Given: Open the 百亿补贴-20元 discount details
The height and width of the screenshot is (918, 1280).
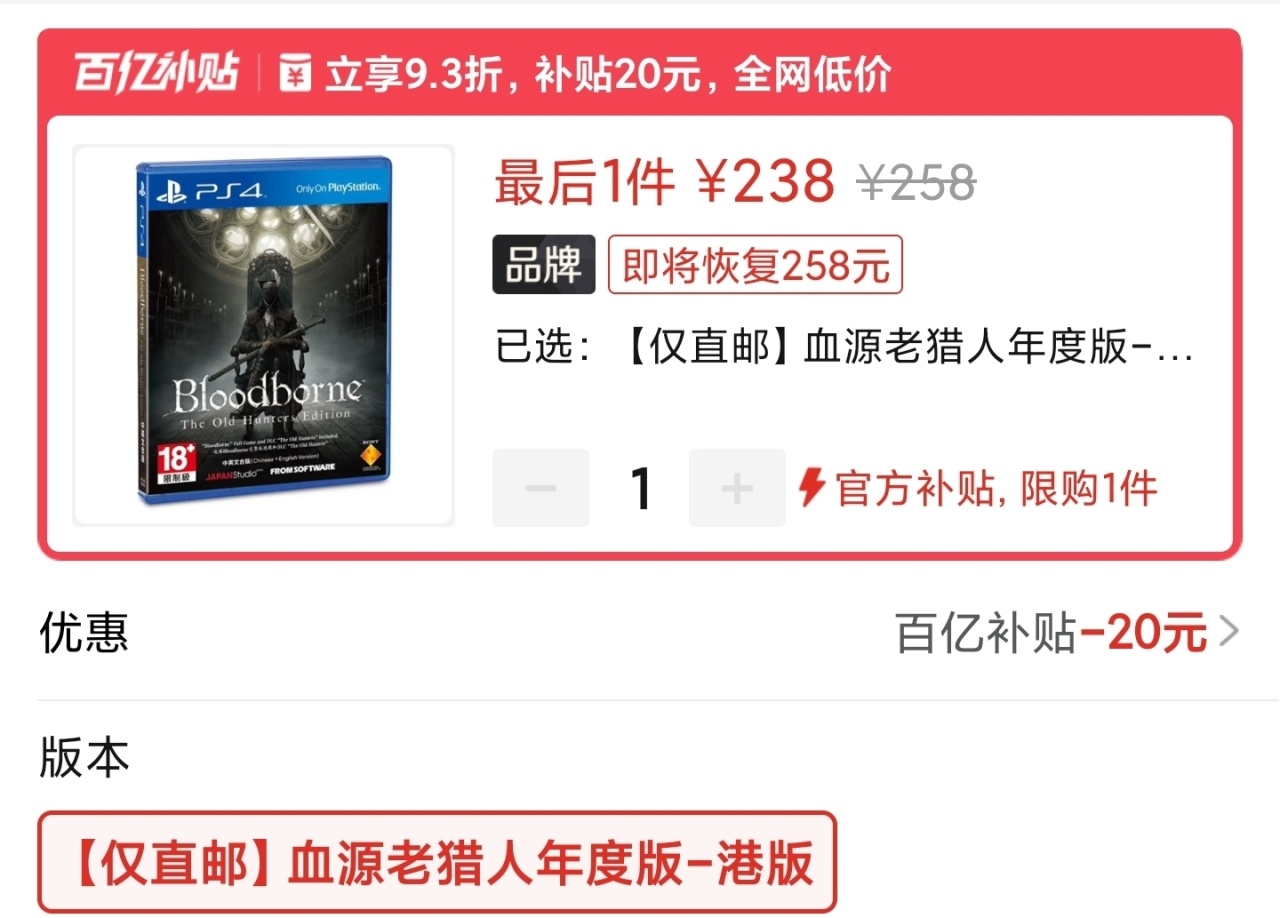Looking at the screenshot, I should 1067,632.
